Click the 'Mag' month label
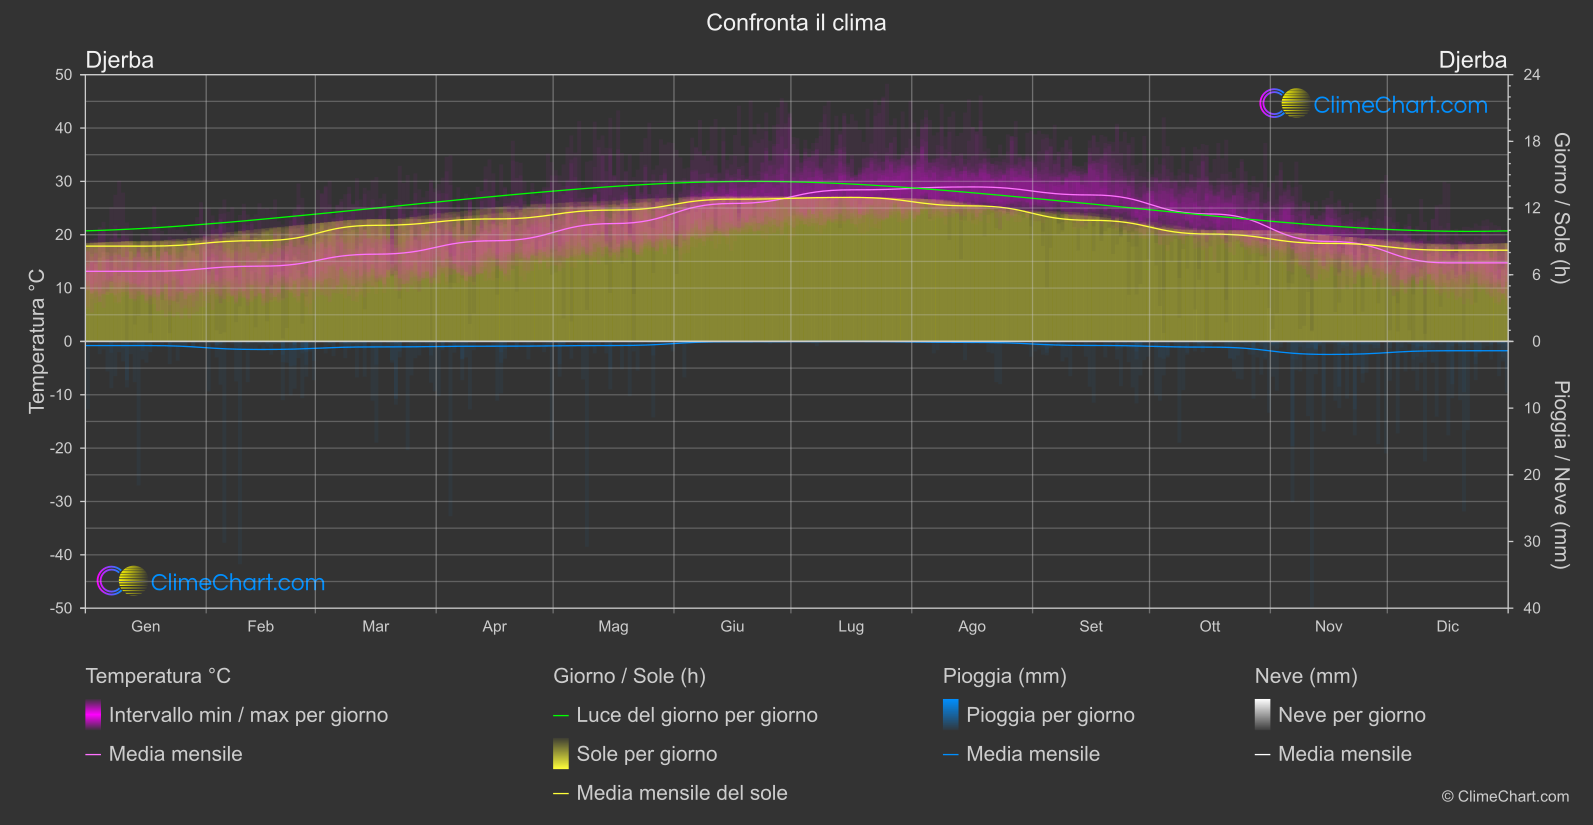This screenshot has width=1593, height=825. [x=613, y=626]
